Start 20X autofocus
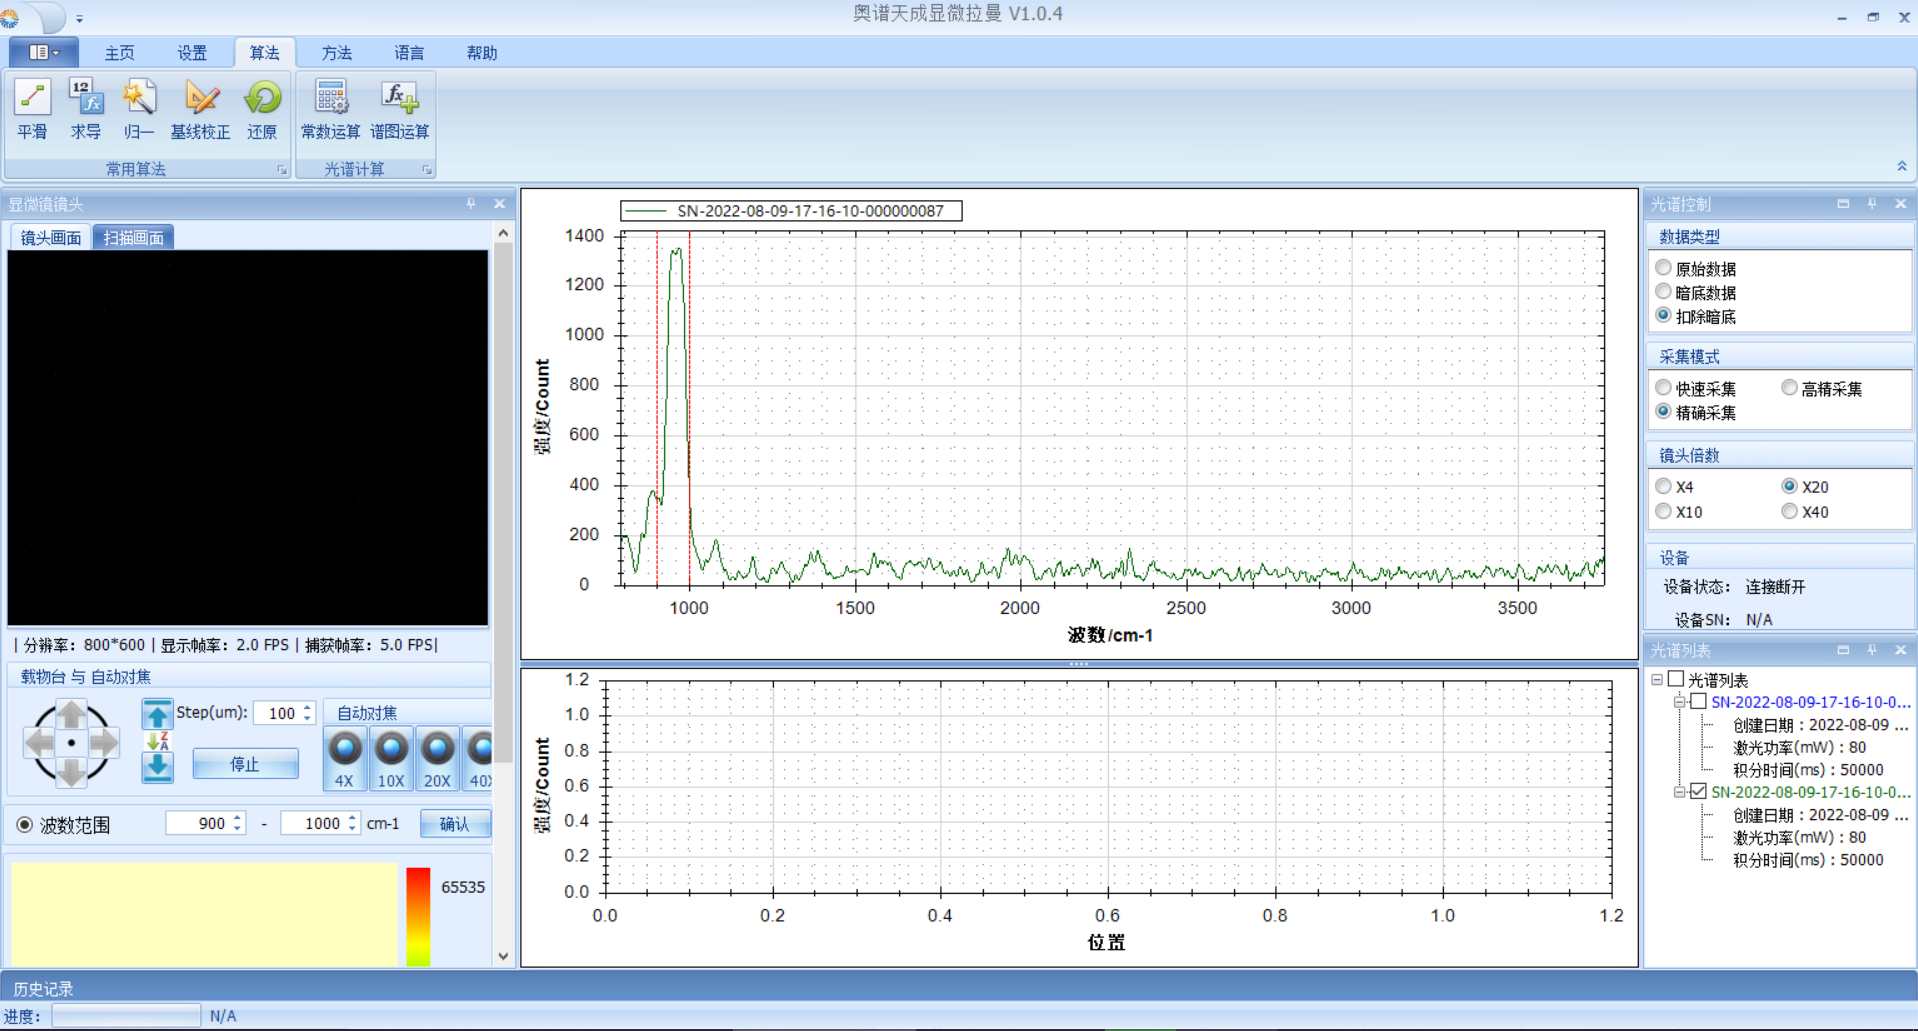 (x=437, y=759)
